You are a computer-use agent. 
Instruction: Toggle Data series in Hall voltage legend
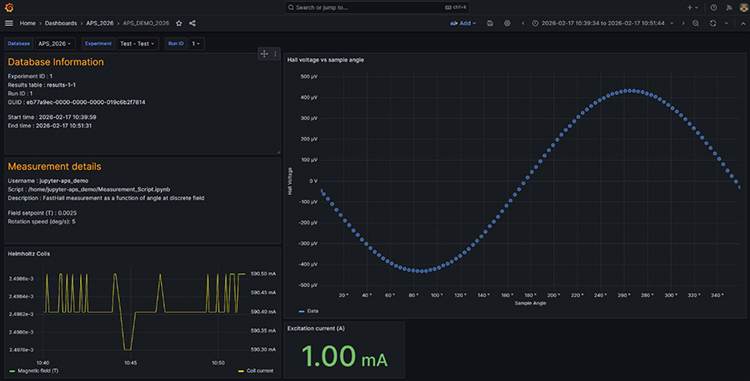point(313,311)
